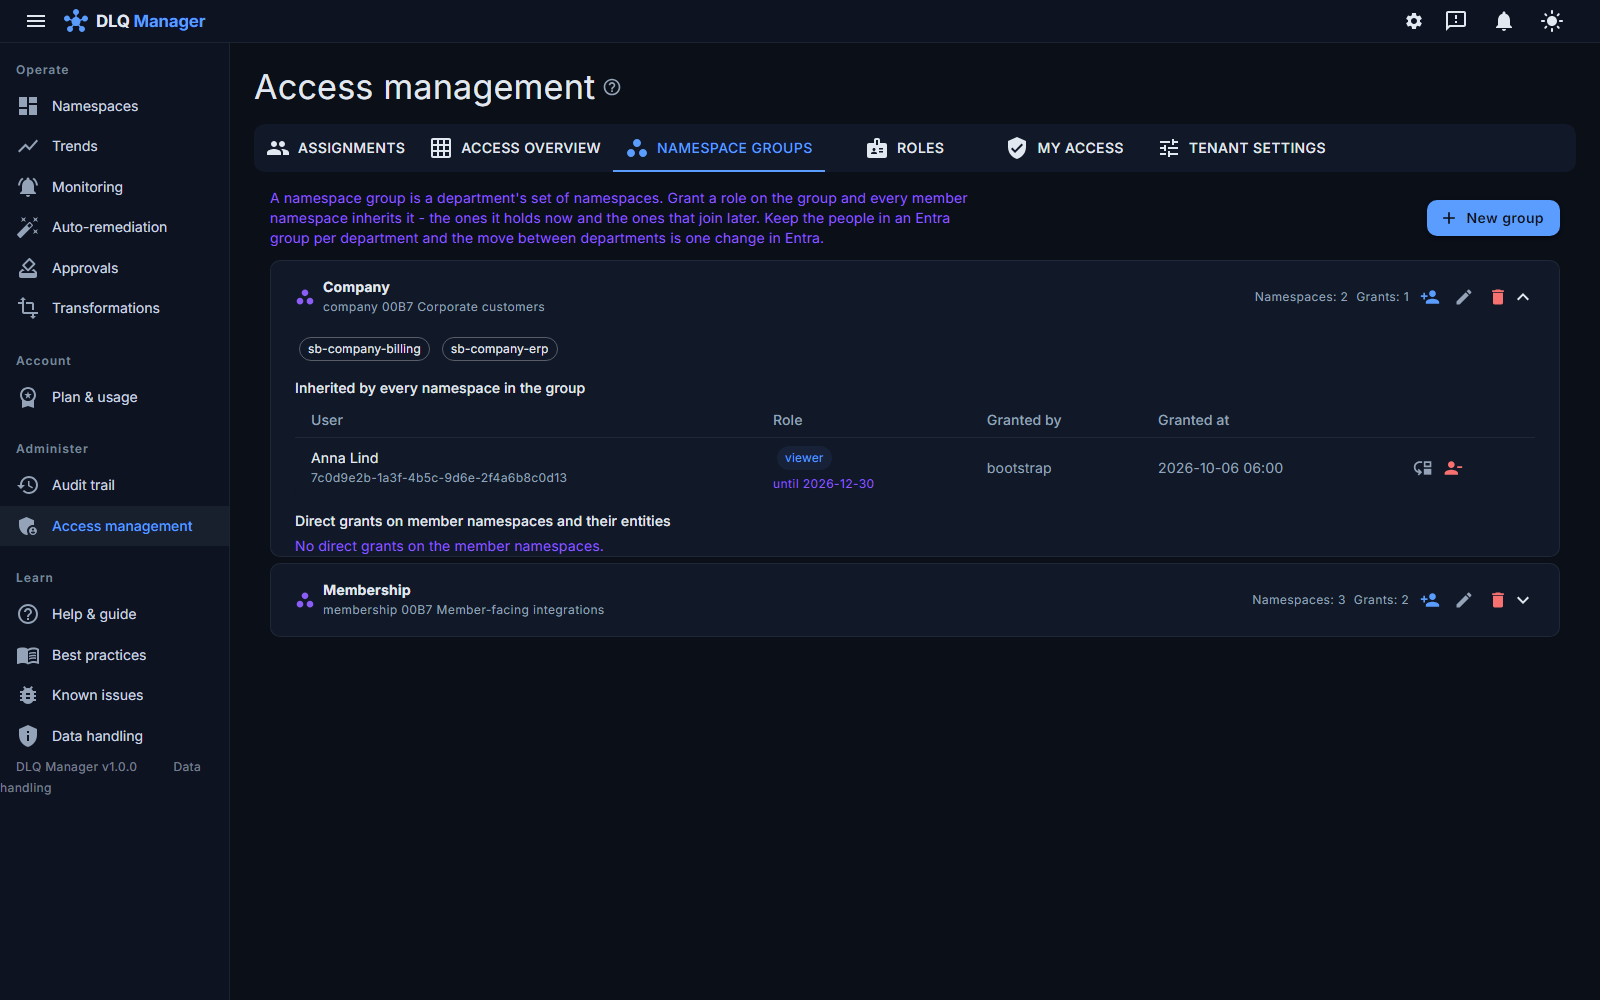1600x1000 pixels.
Task: Open Auto-remediation in sidebar
Action: pos(115,227)
